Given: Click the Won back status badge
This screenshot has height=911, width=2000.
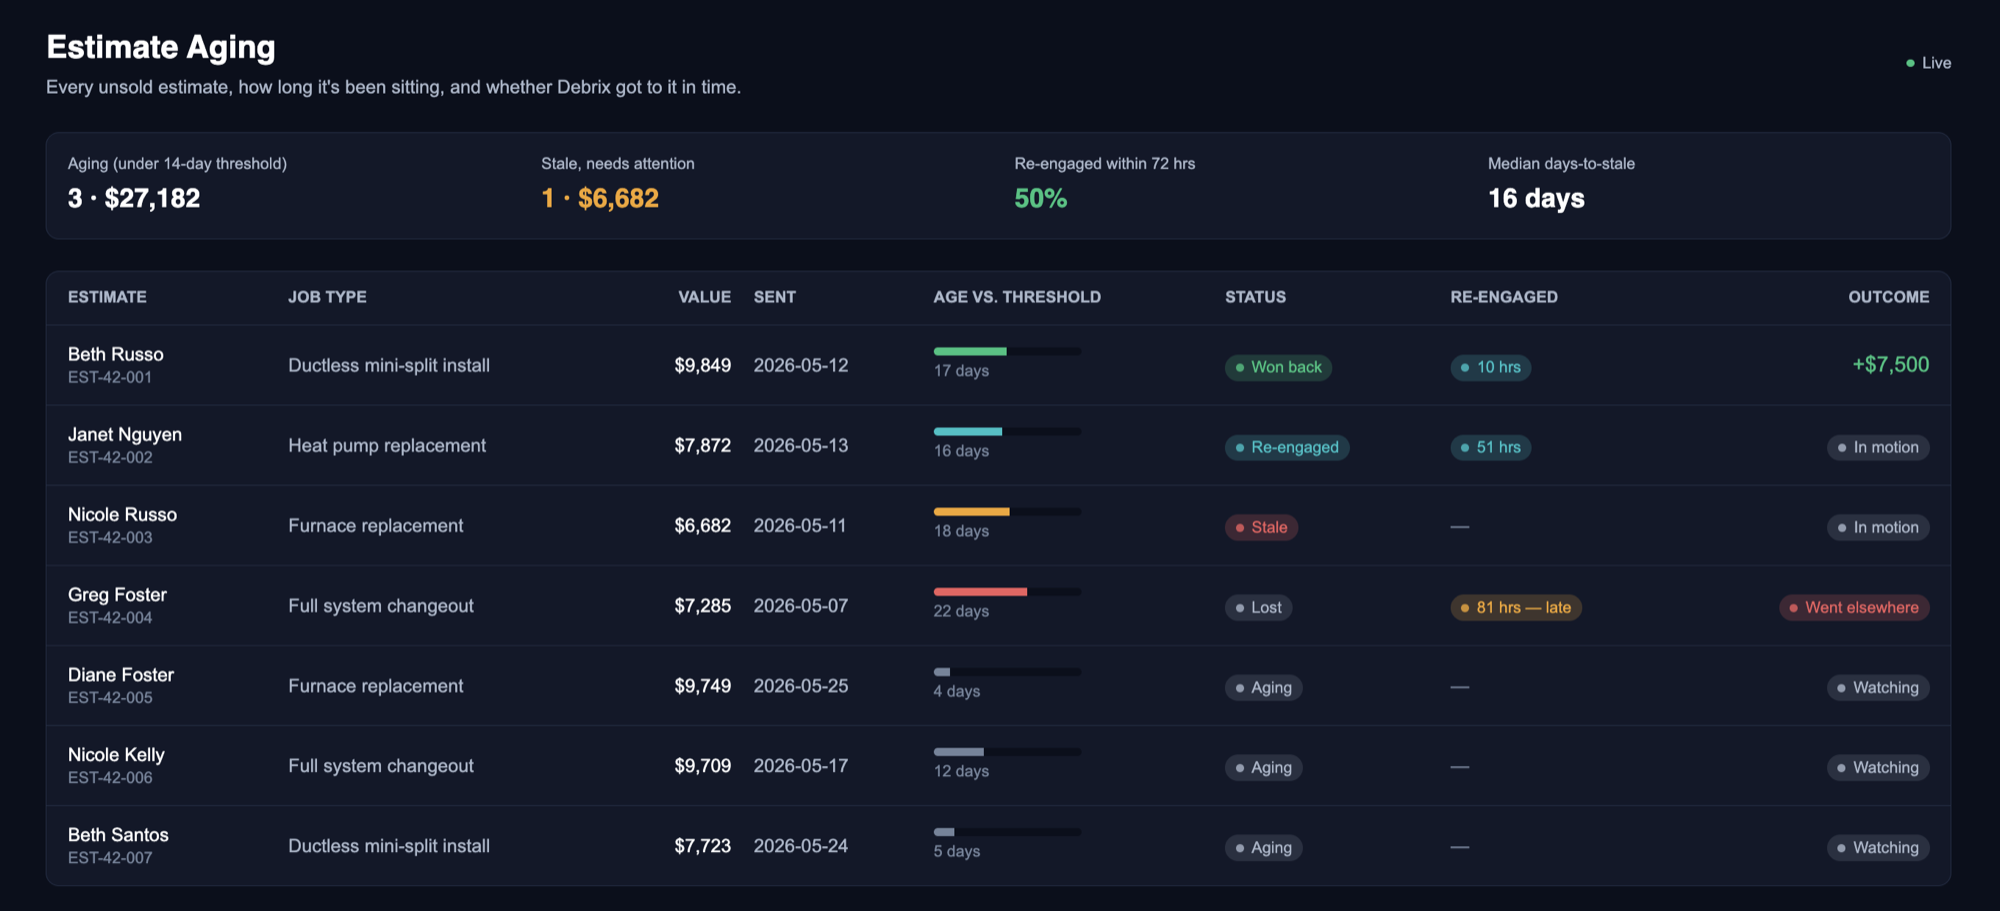Looking at the screenshot, I should 1278,367.
